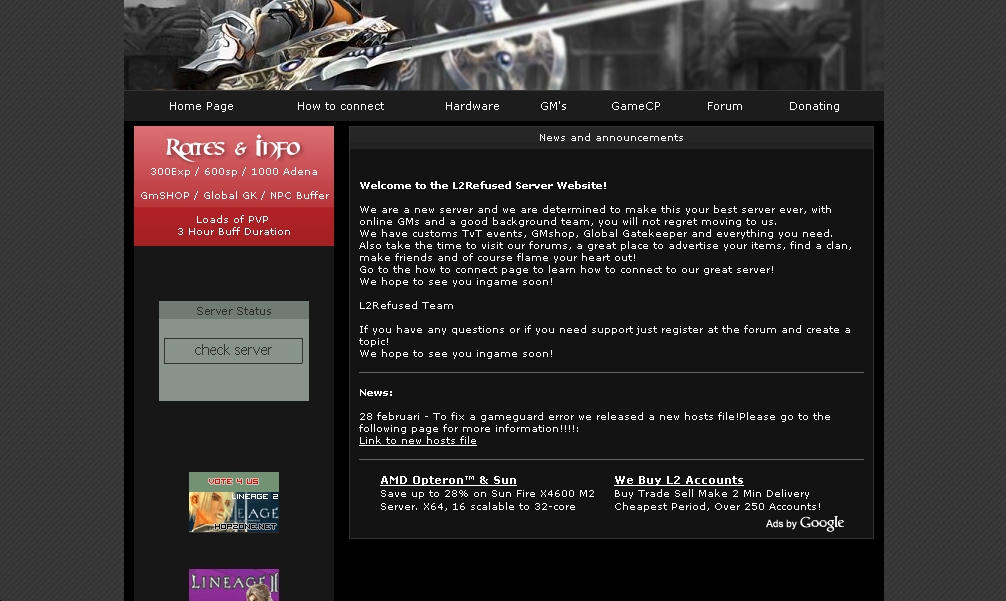Click the 28 februari news entry text
Screen dimensions: 1006x601
click(595, 423)
